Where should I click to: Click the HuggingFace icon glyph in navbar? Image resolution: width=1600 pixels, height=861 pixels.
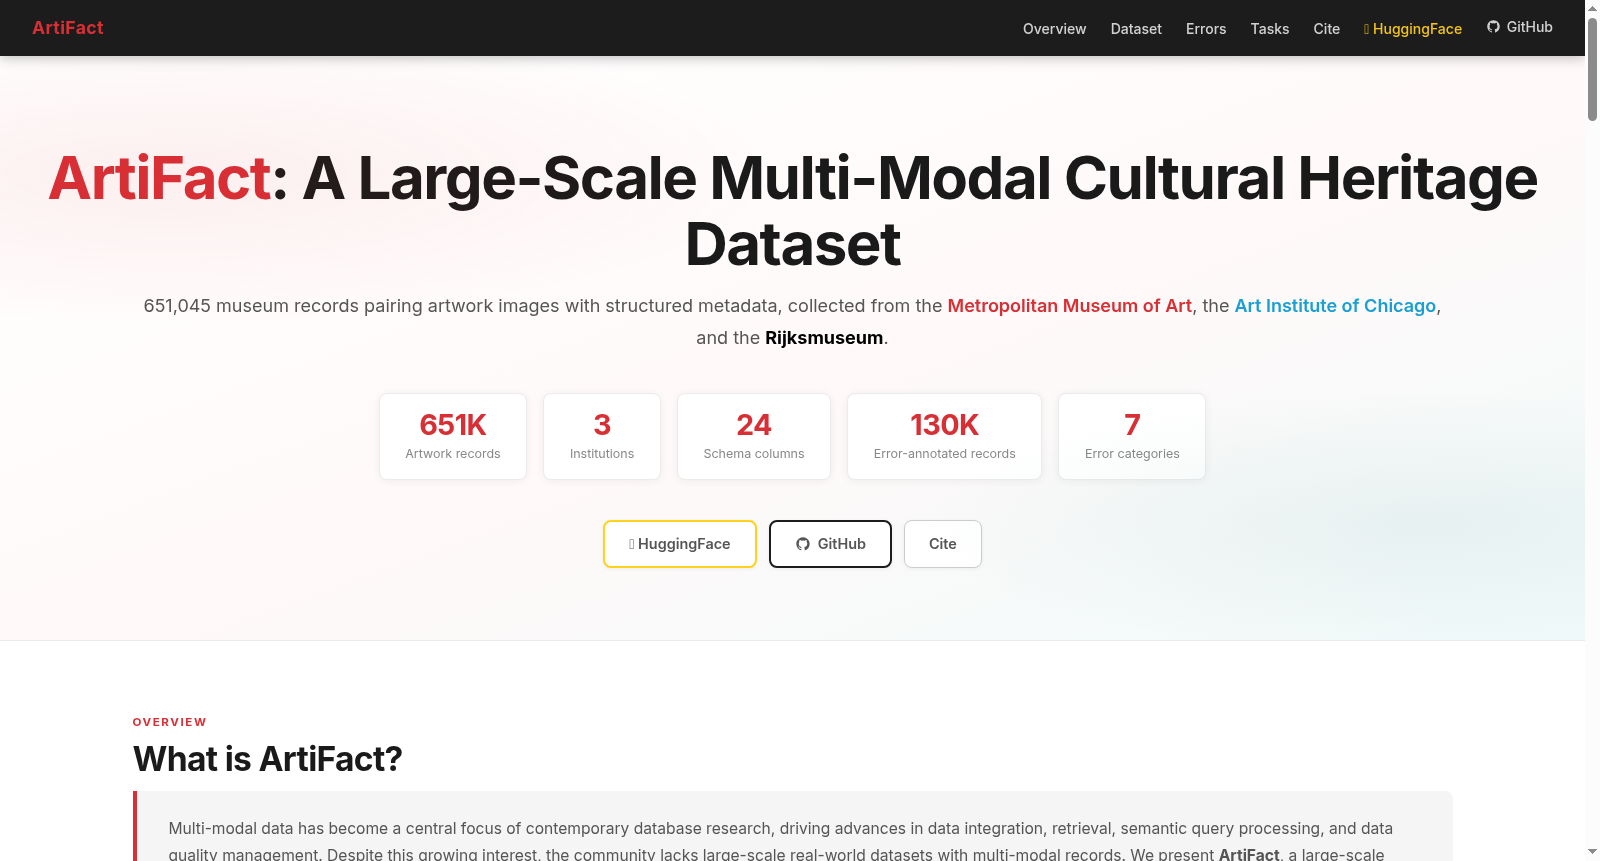(1366, 30)
